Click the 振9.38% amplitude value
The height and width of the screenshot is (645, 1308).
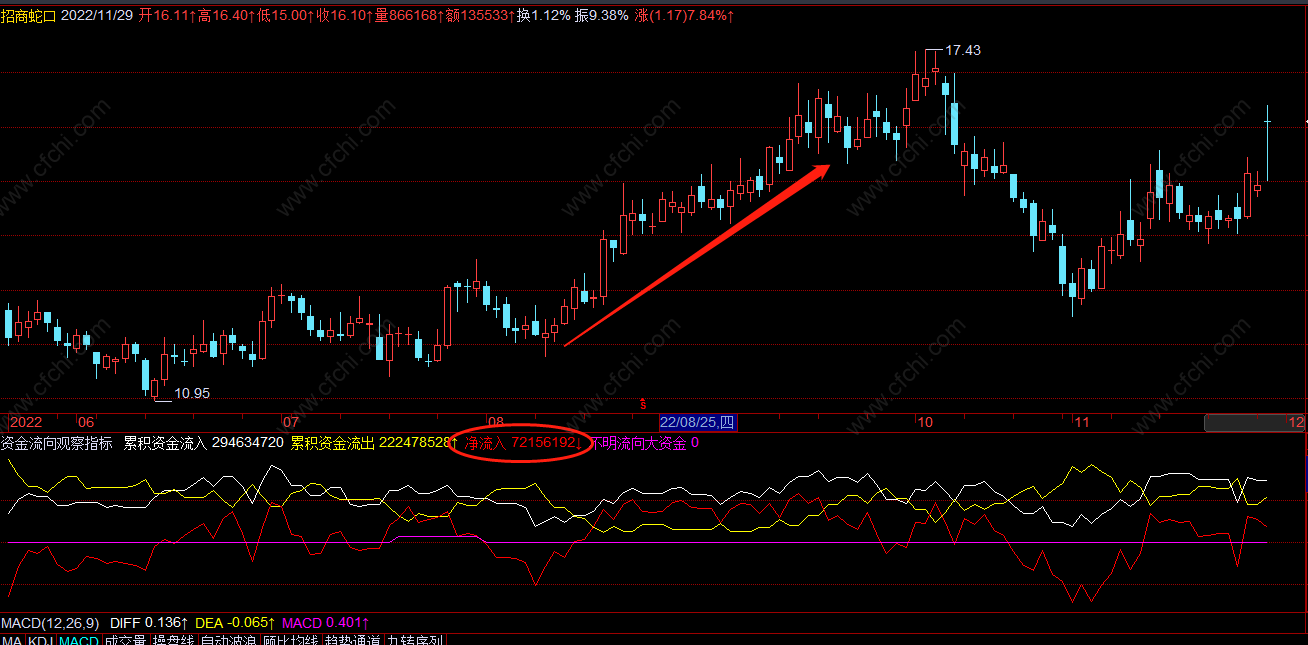(x=603, y=16)
